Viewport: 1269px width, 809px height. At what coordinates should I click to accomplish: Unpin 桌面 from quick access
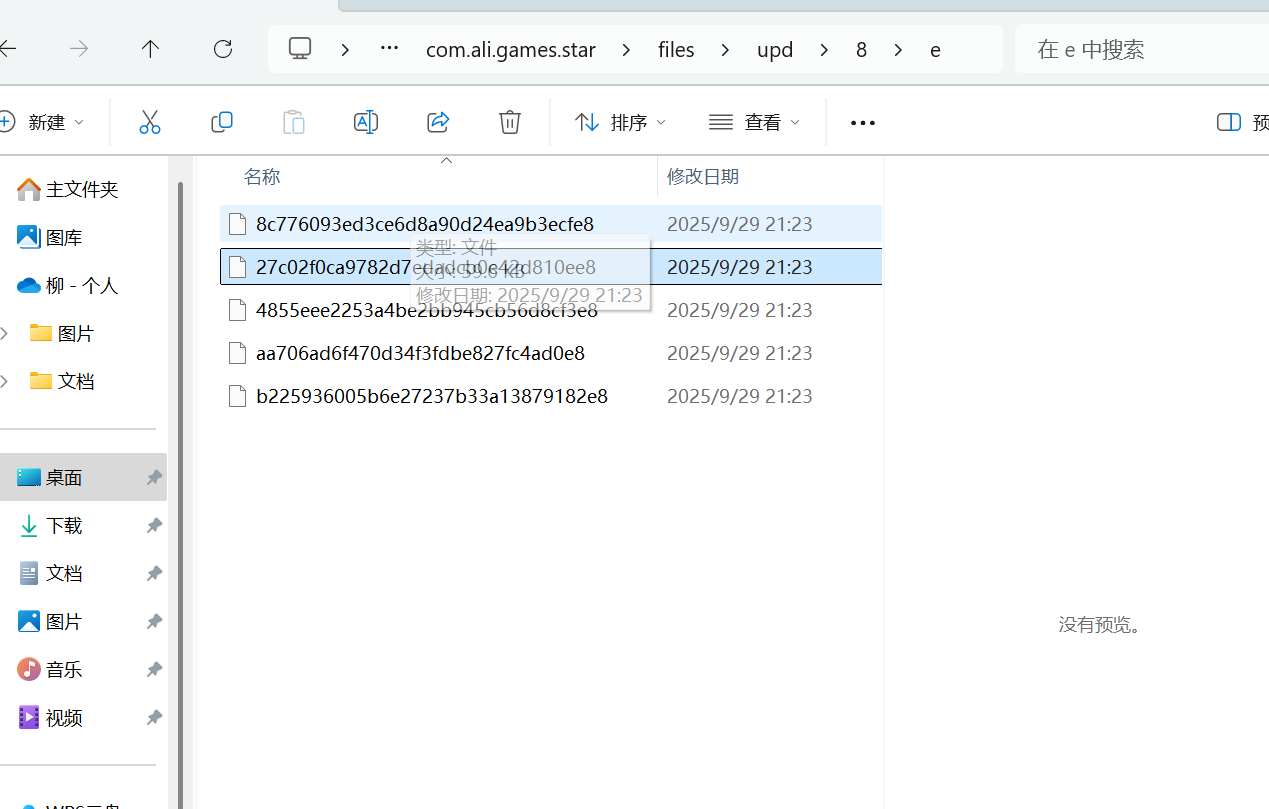point(154,478)
